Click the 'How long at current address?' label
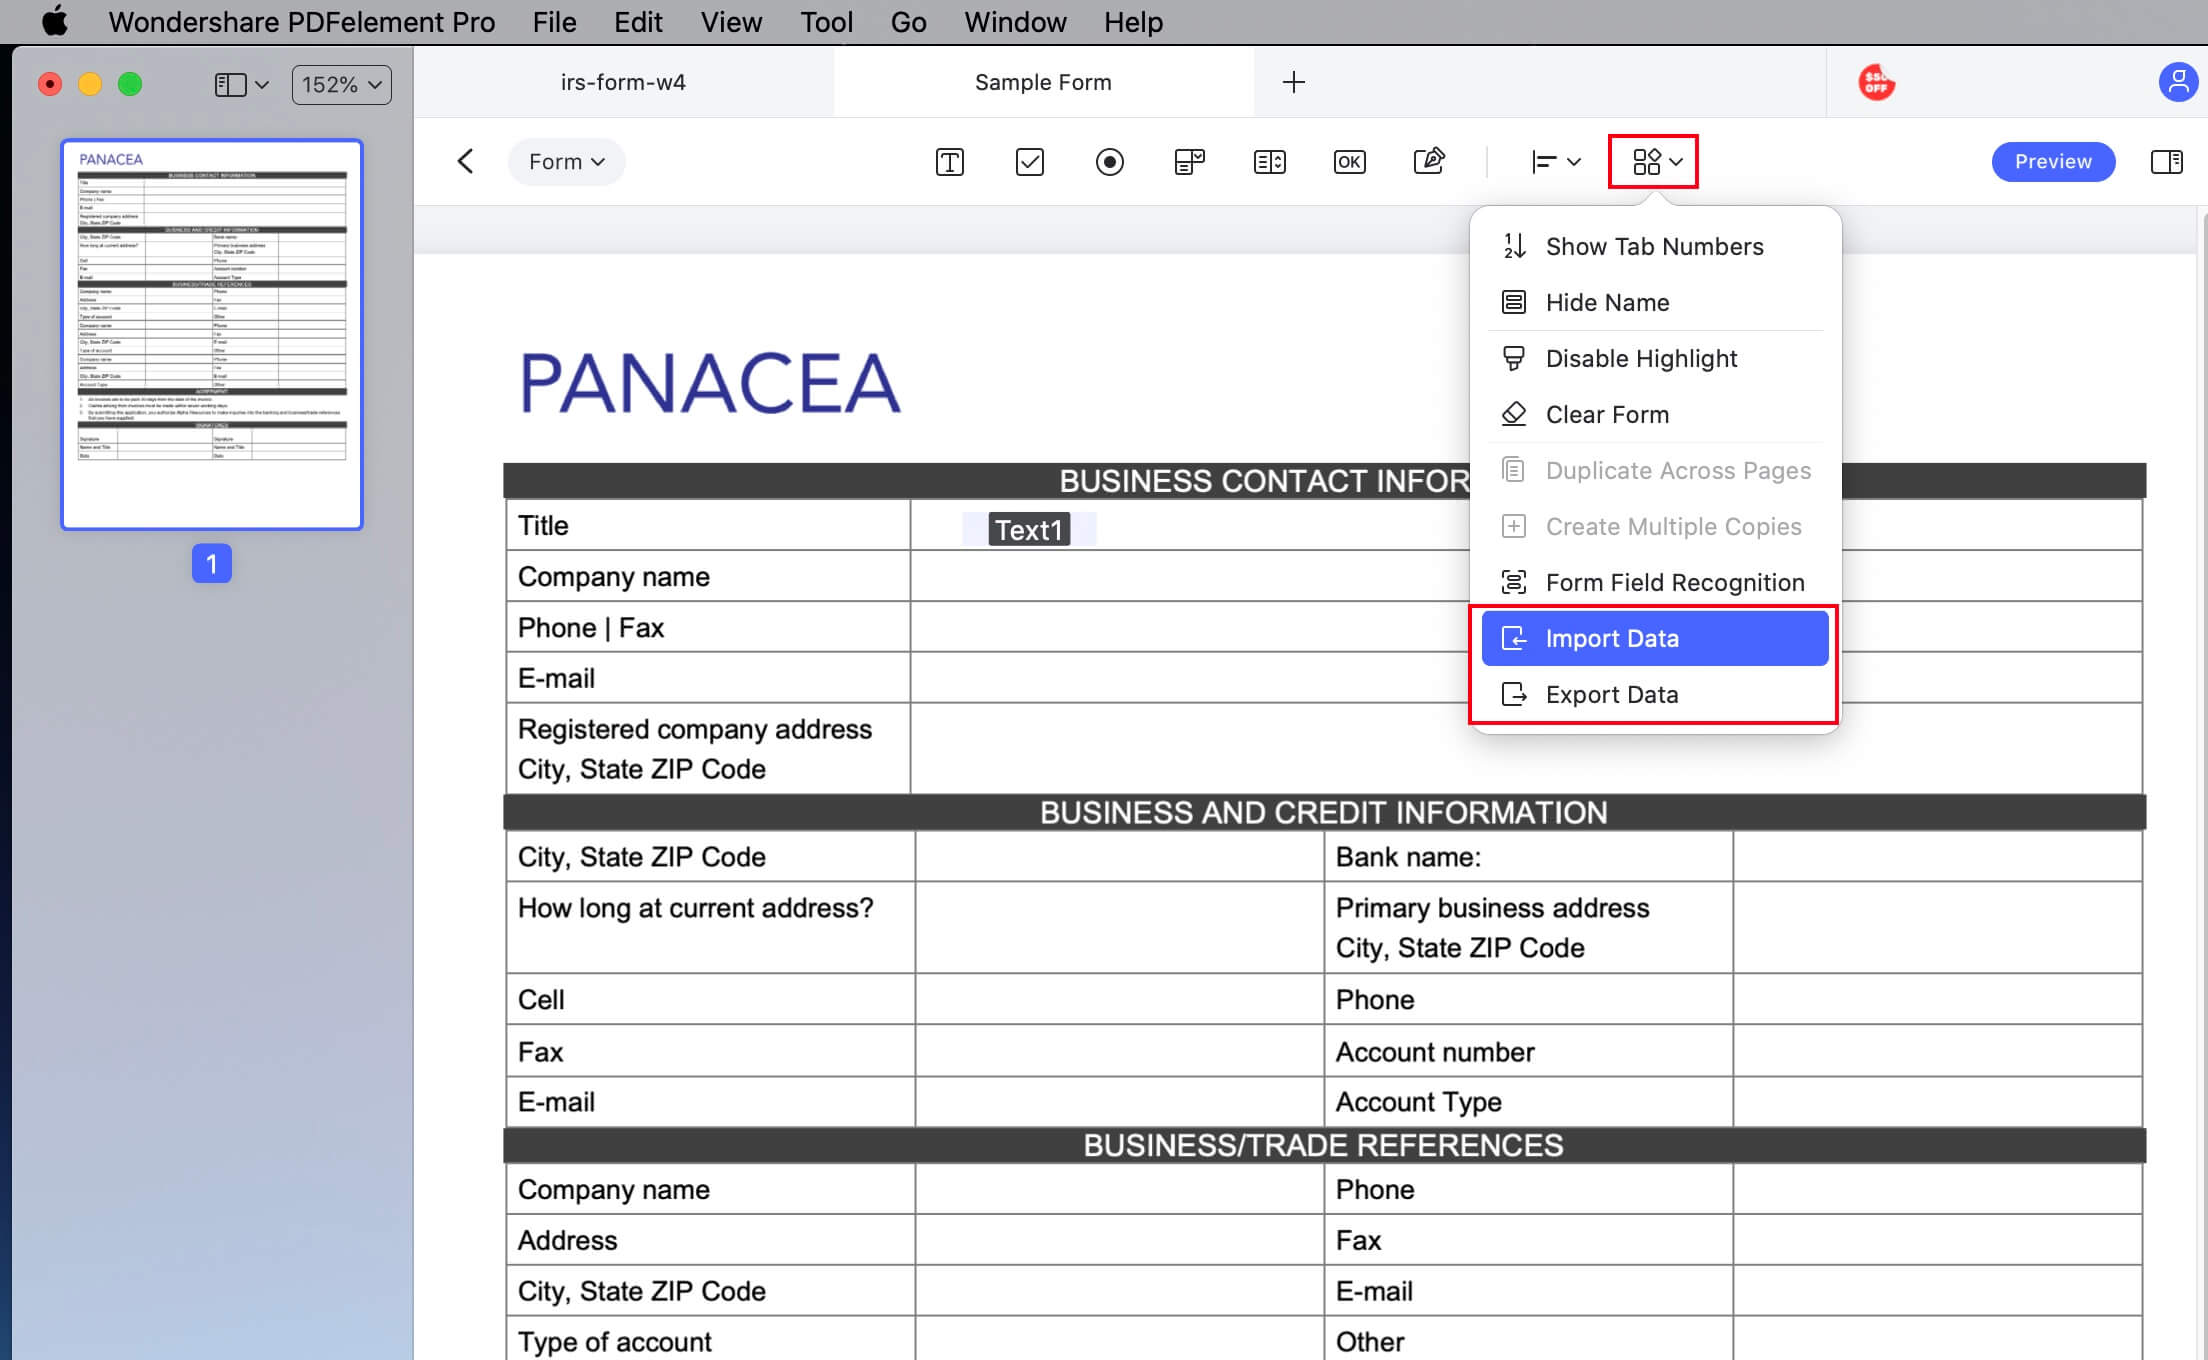The width and height of the screenshot is (2208, 1360). 695,908
